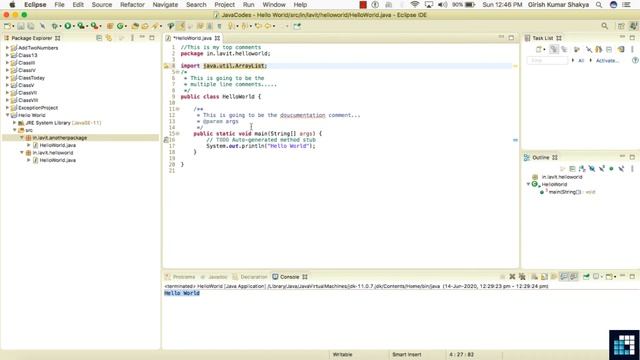Switch to the Declaration tab

[250, 277]
